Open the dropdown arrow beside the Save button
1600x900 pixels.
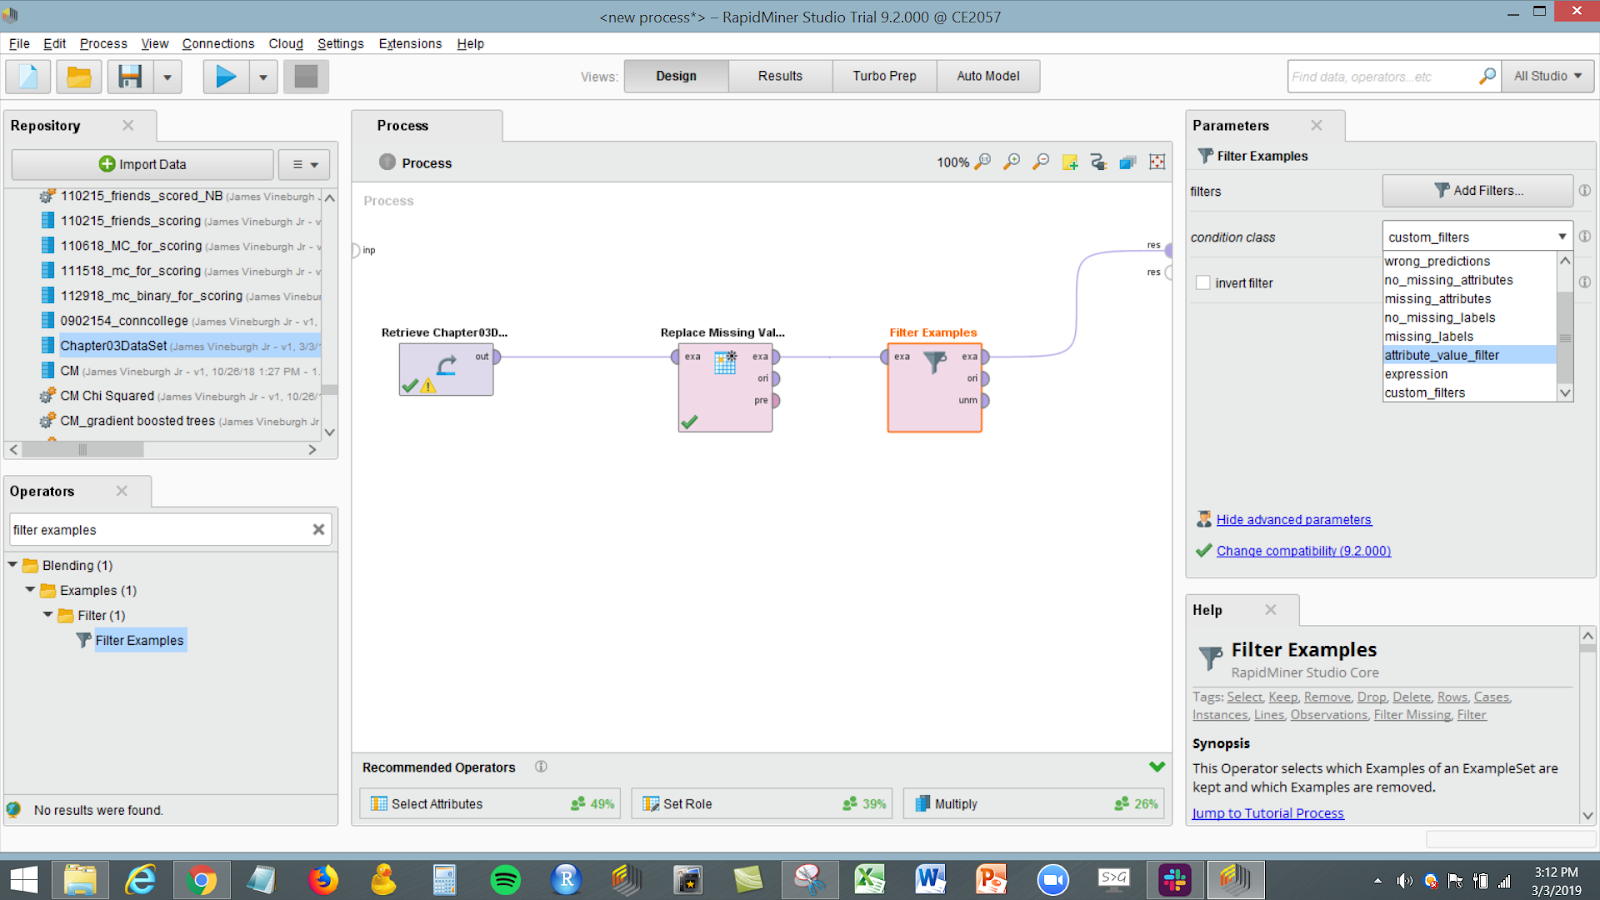(x=167, y=76)
